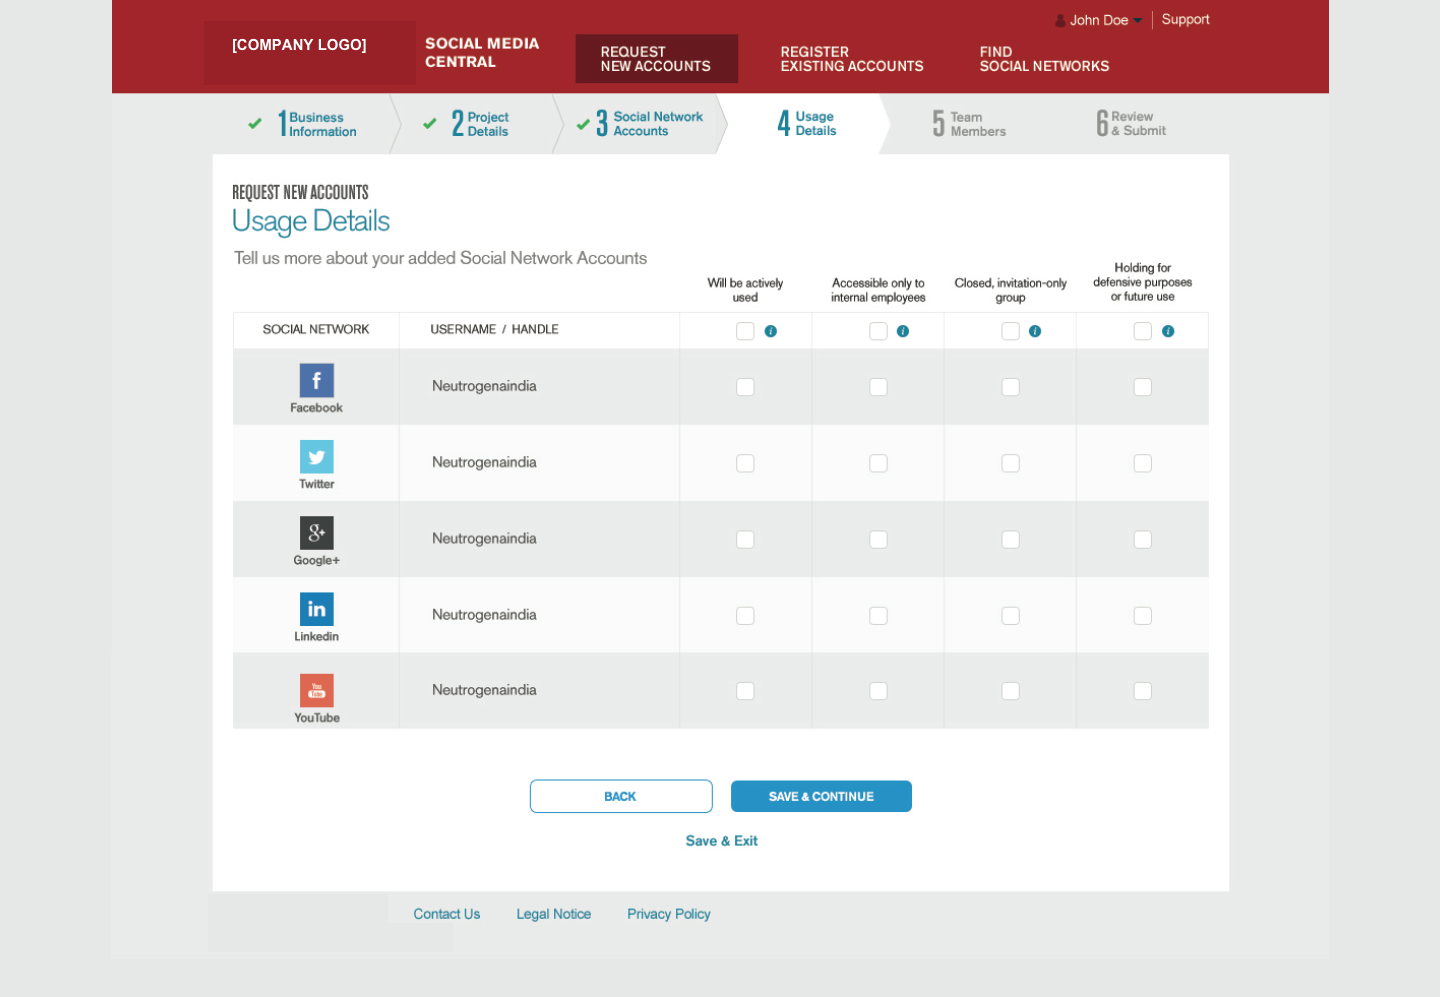The width and height of the screenshot is (1440, 997).
Task: Open the Register Existing Accounts menu
Action: pos(852,59)
